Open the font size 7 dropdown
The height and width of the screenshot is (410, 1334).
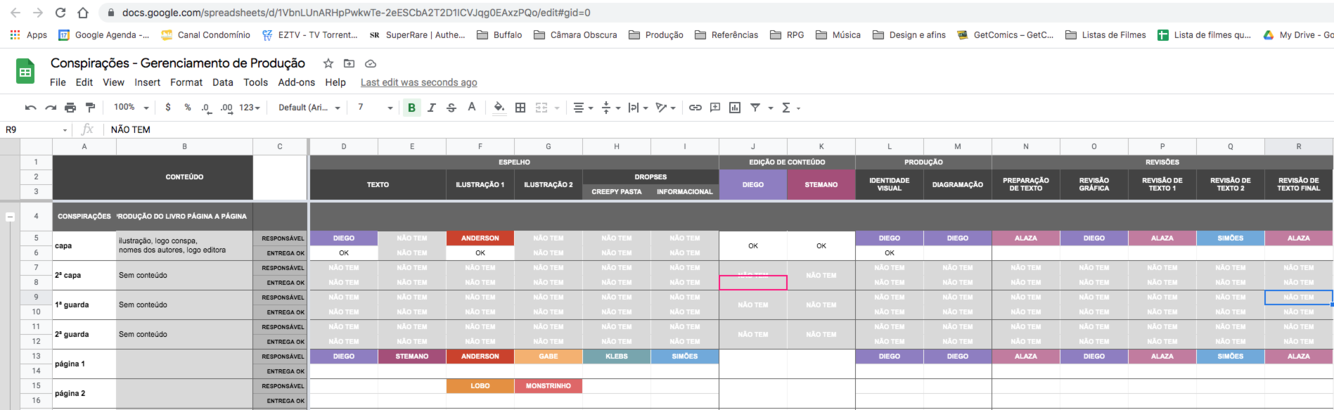point(375,108)
